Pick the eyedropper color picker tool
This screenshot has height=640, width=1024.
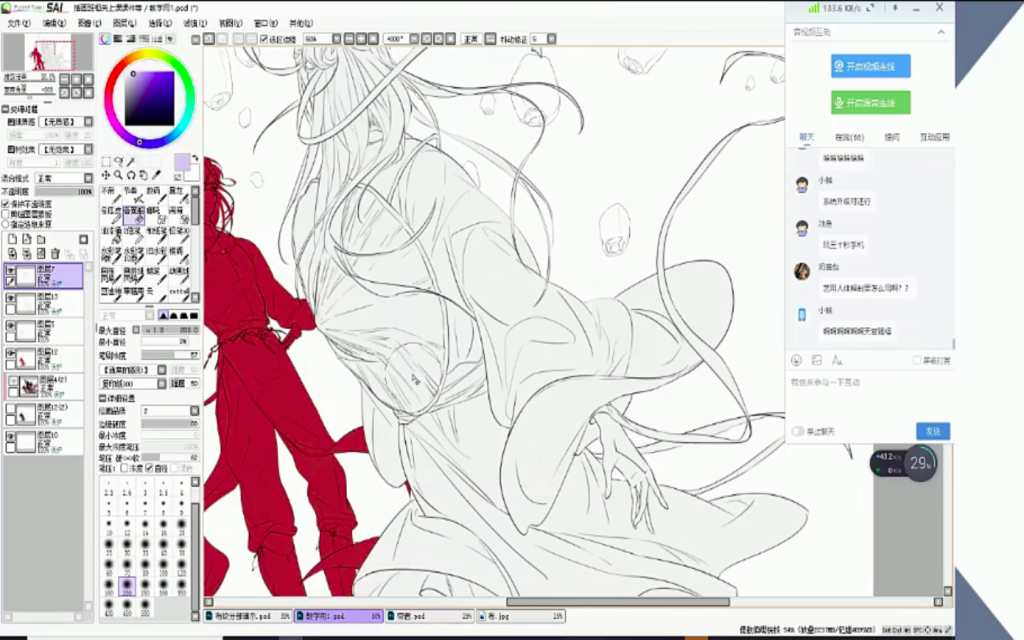(x=156, y=175)
